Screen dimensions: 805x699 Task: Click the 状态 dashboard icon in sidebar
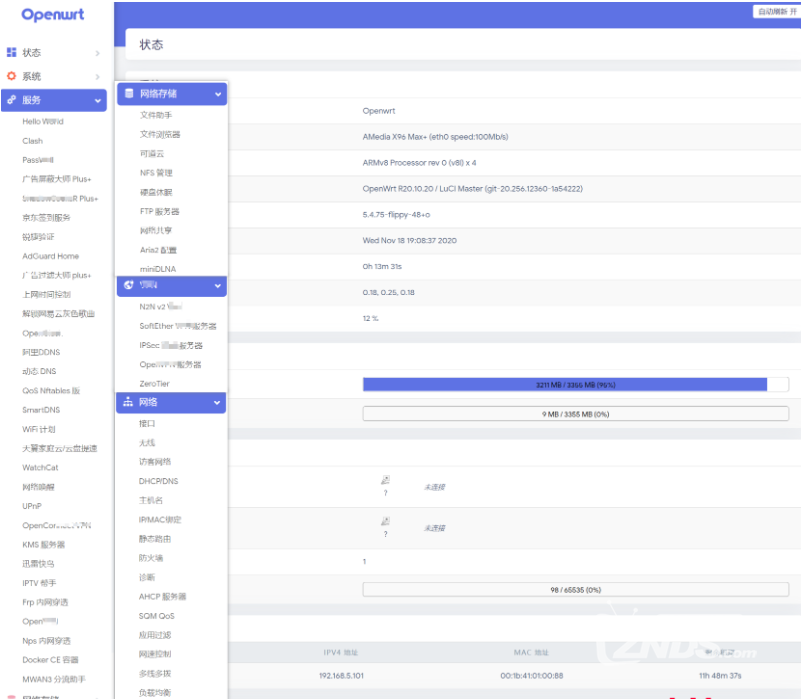click(x=12, y=52)
